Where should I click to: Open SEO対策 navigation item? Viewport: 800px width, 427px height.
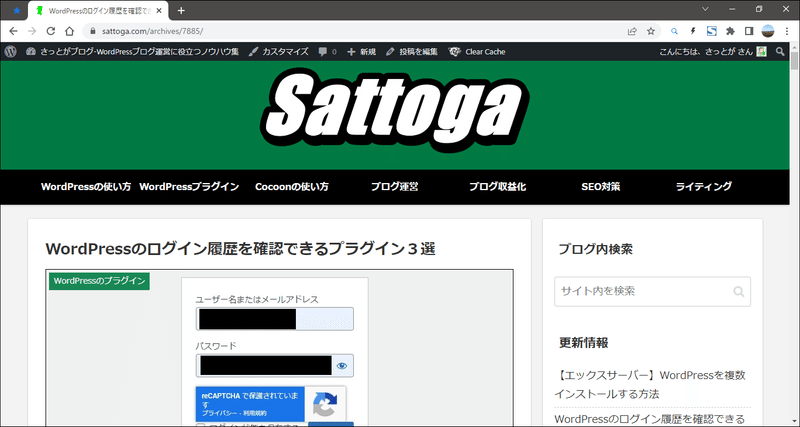click(x=601, y=187)
